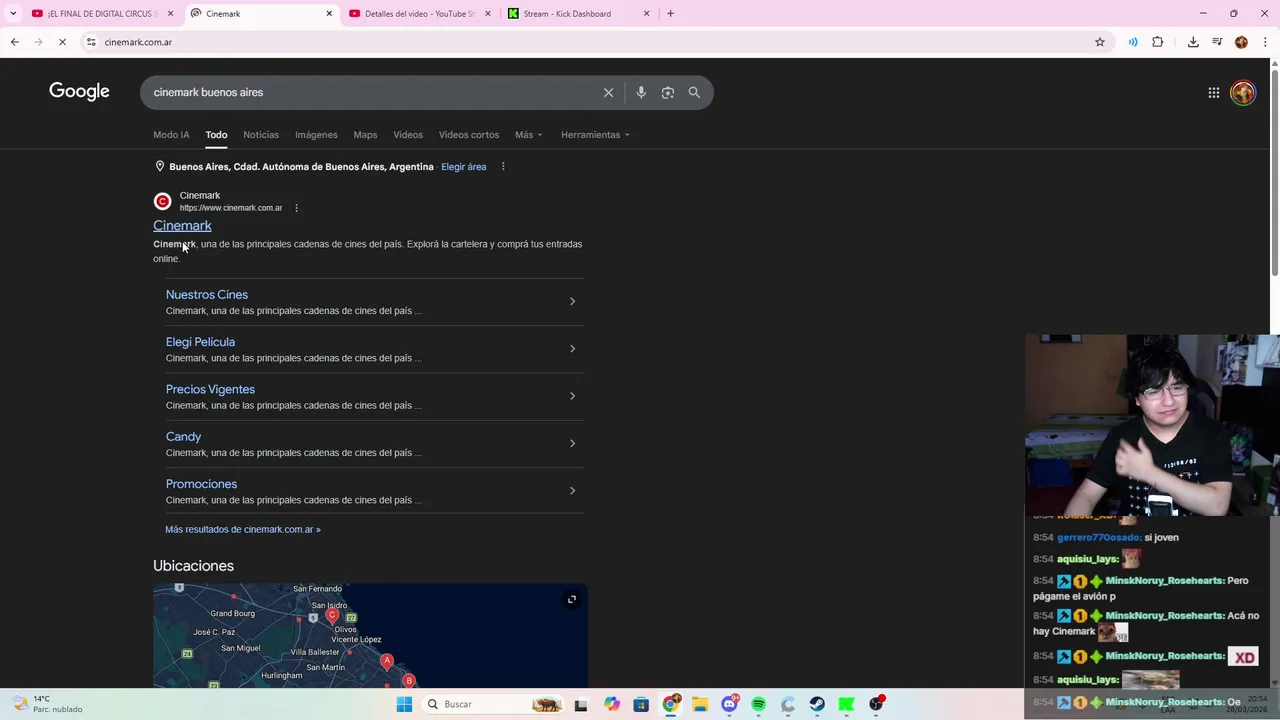
Task: Open the Chrome extensions puzzle icon
Action: (x=1158, y=42)
